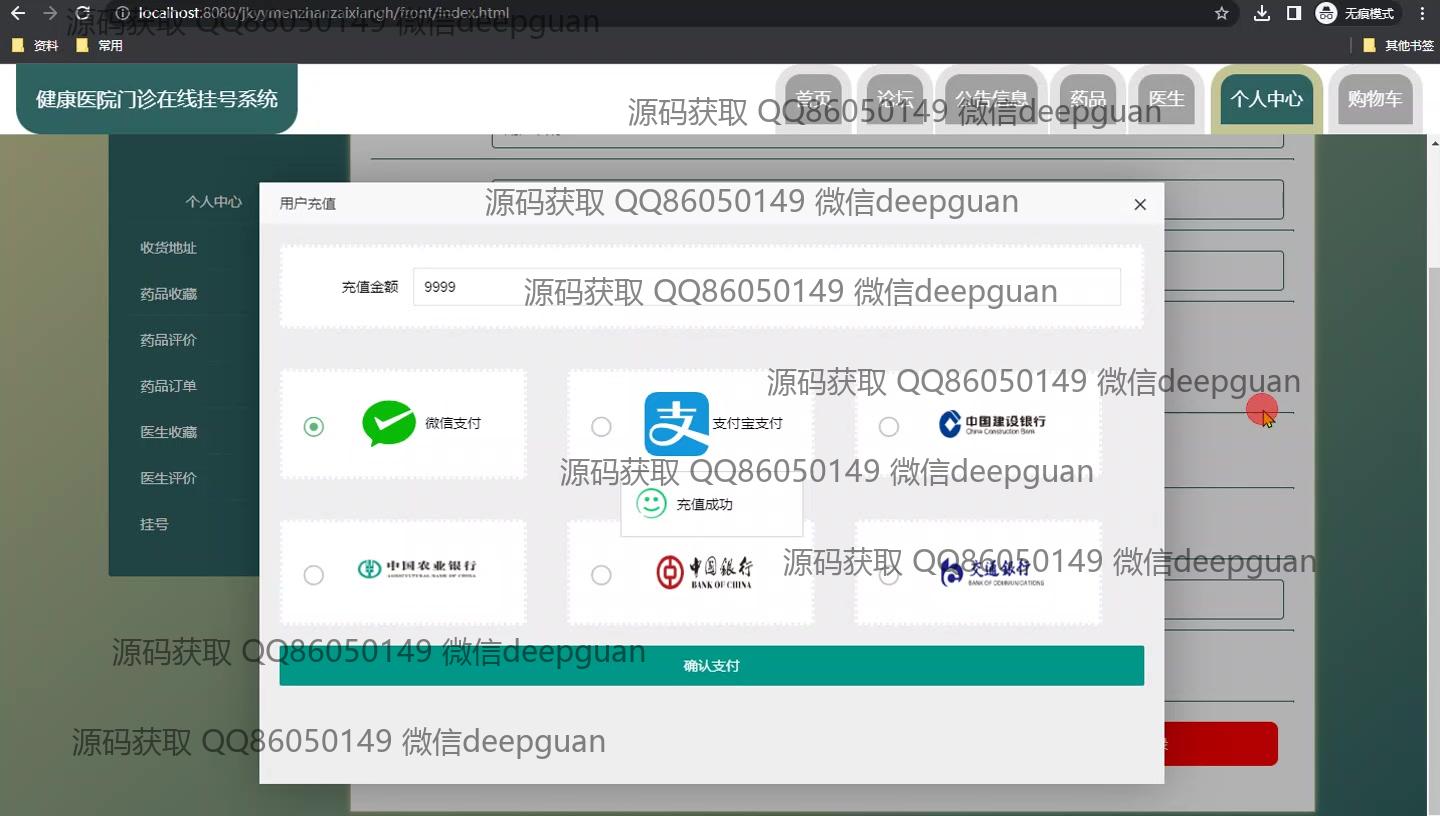The image size is (1440, 816).
Task: Open the 首页 navigation tab
Action: pos(814,99)
